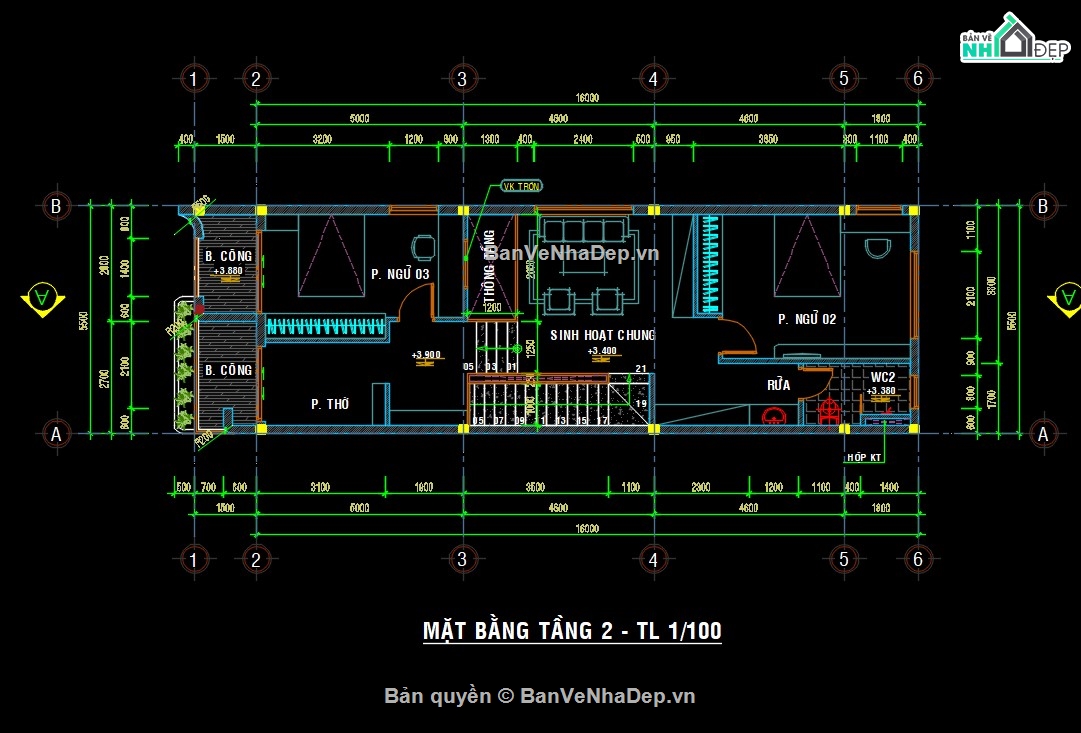Click the cyan wardrobe in P. NGỦ 02

(708, 265)
